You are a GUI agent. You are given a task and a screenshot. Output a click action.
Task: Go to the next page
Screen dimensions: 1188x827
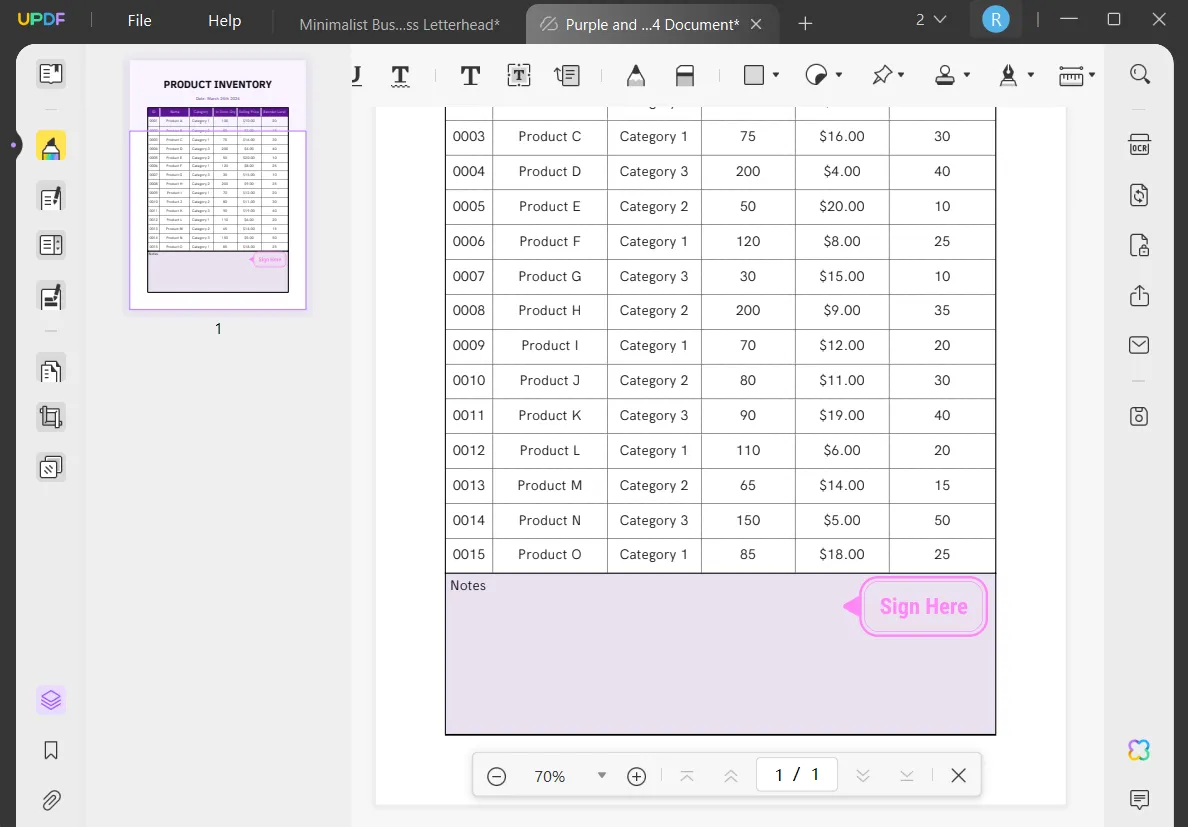[862, 776]
